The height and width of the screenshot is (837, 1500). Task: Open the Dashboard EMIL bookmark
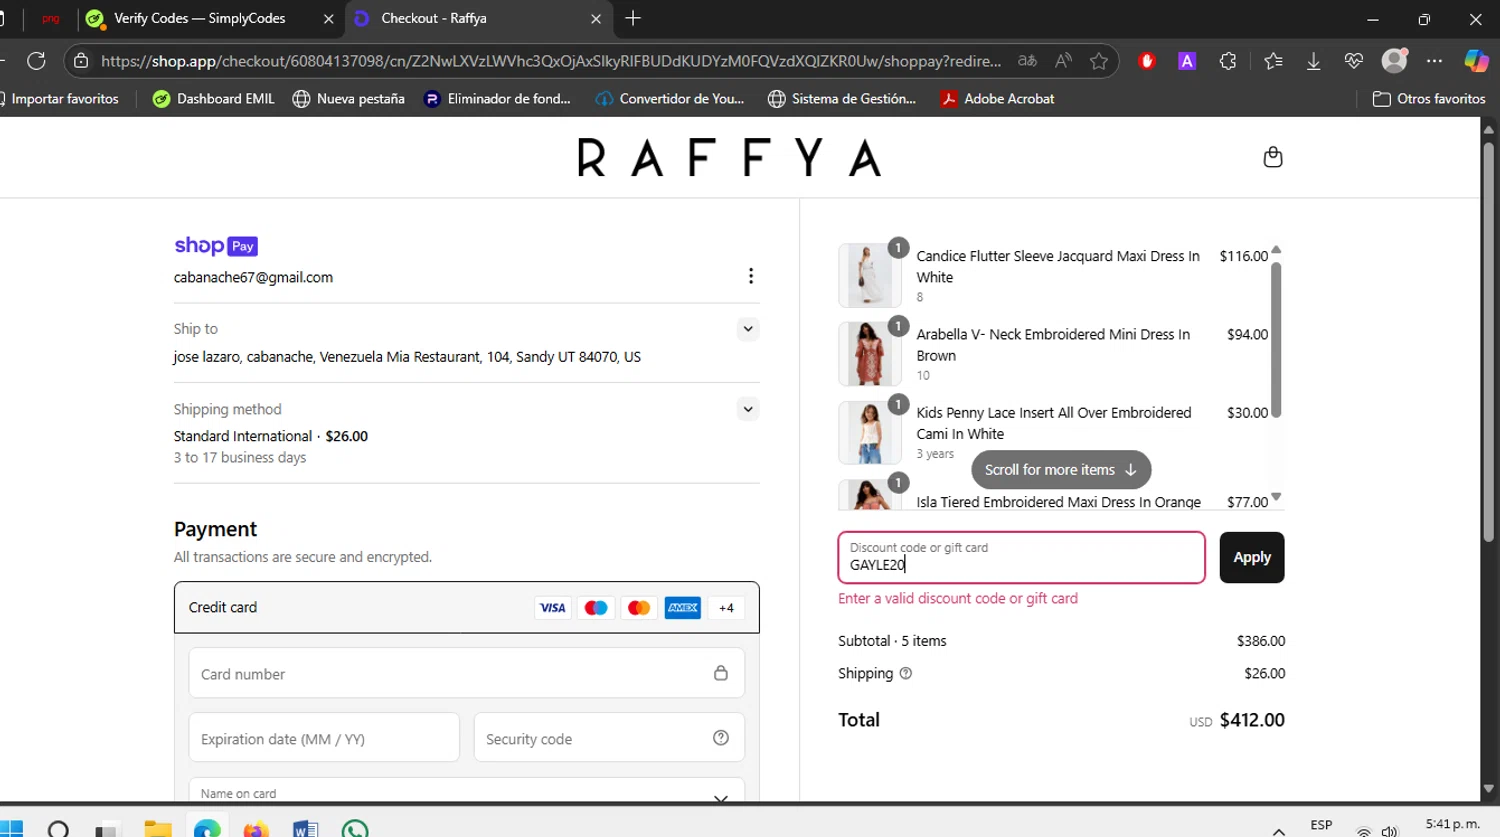click(213, 98)
